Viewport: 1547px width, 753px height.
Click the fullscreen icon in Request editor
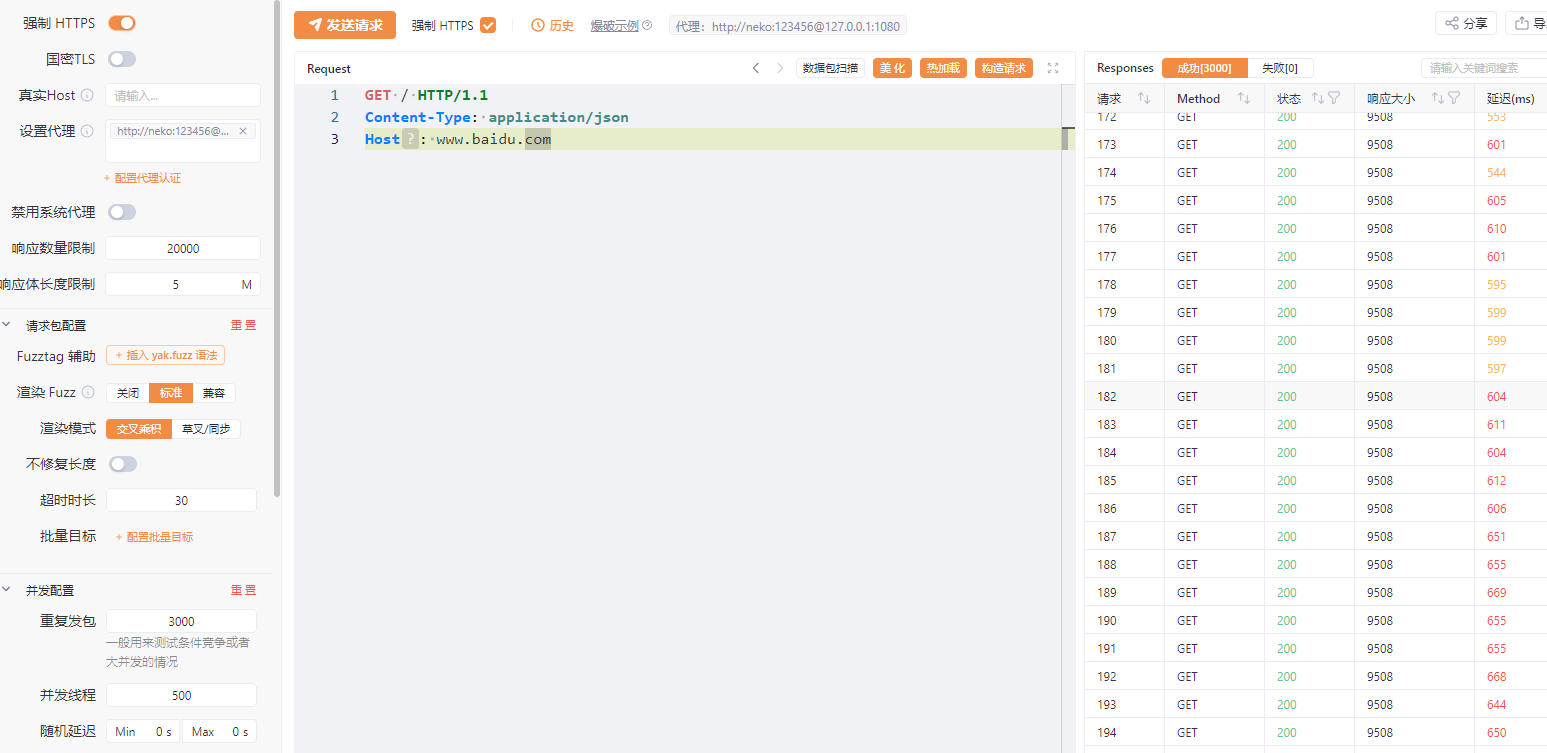[x=1053, y=68]
